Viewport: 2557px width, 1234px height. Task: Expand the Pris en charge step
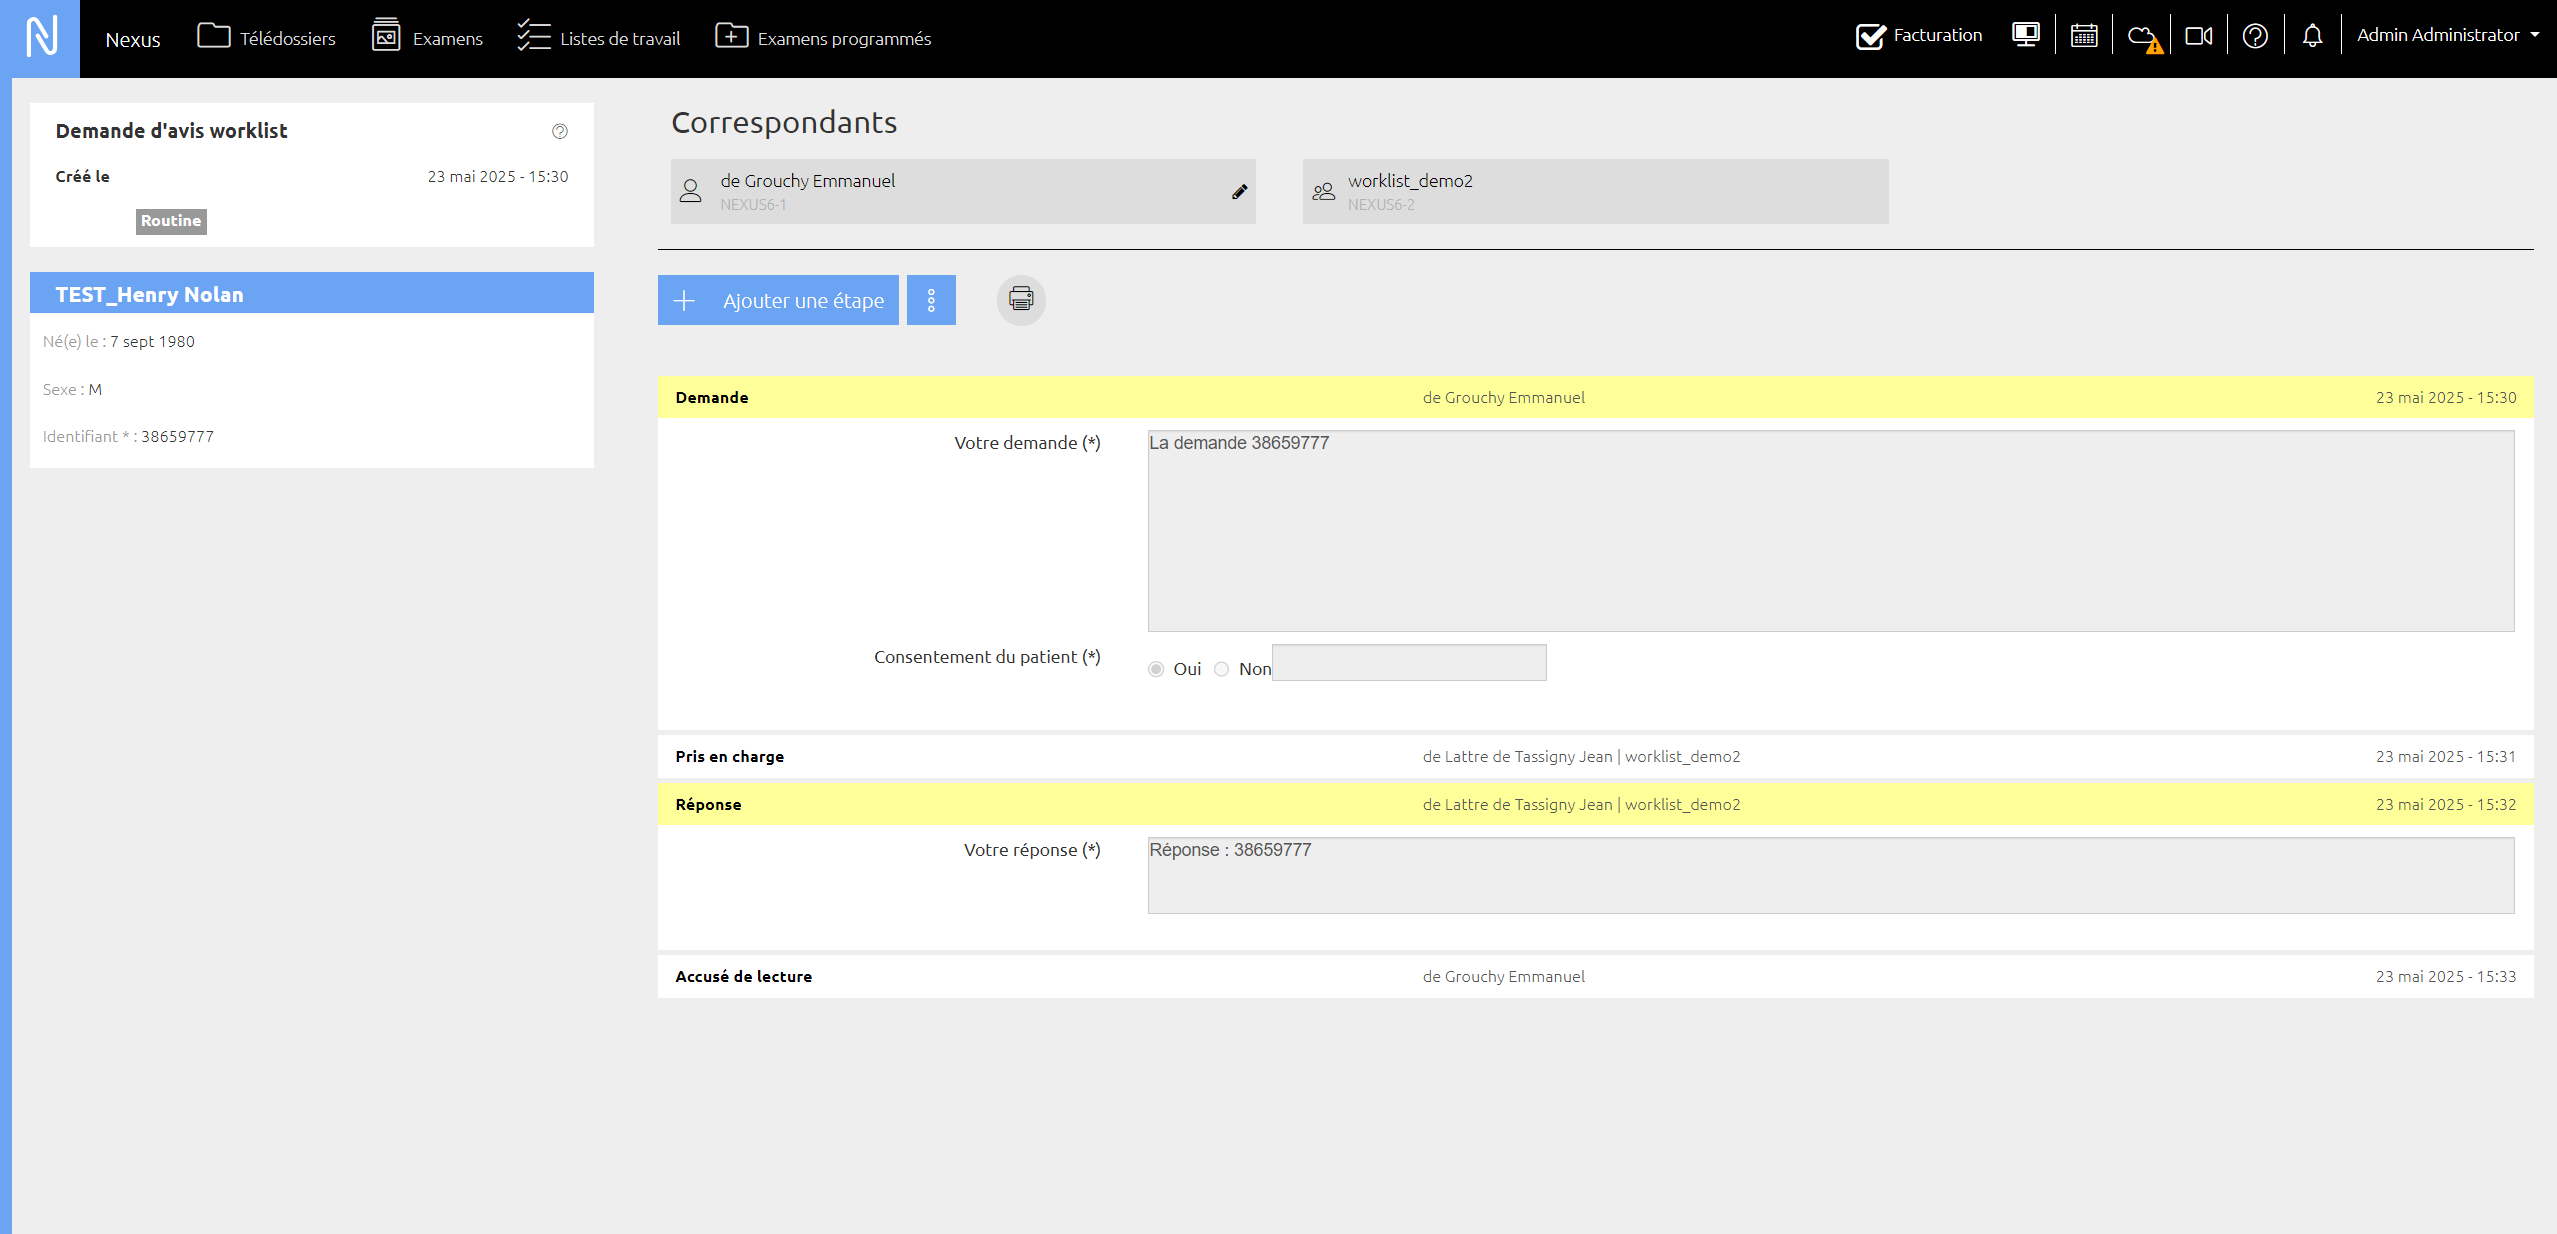[1595, 756]
